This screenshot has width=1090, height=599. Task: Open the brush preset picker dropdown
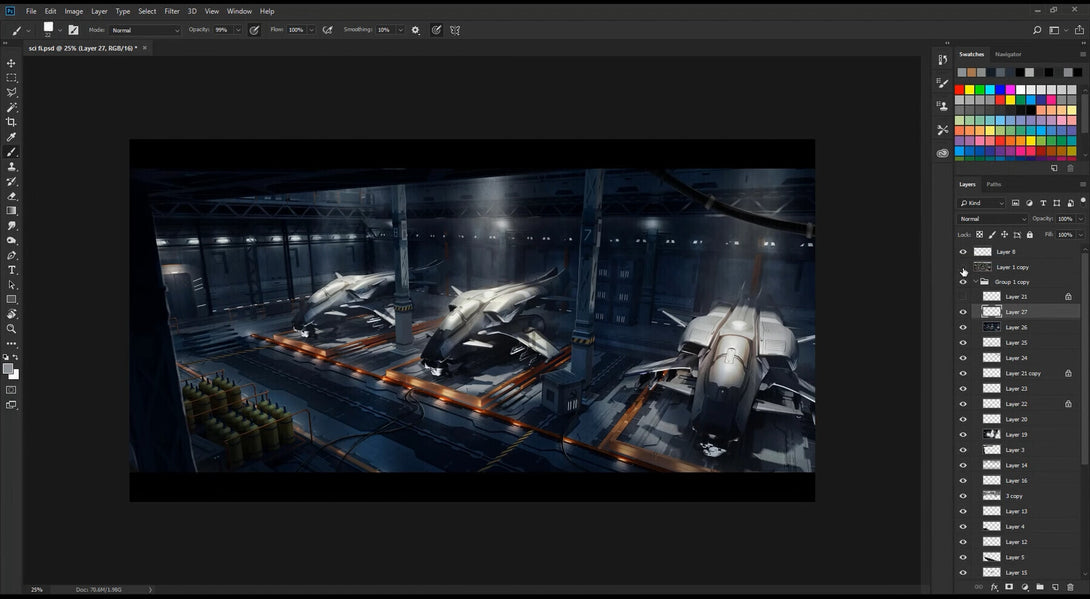tap(60, 31)
